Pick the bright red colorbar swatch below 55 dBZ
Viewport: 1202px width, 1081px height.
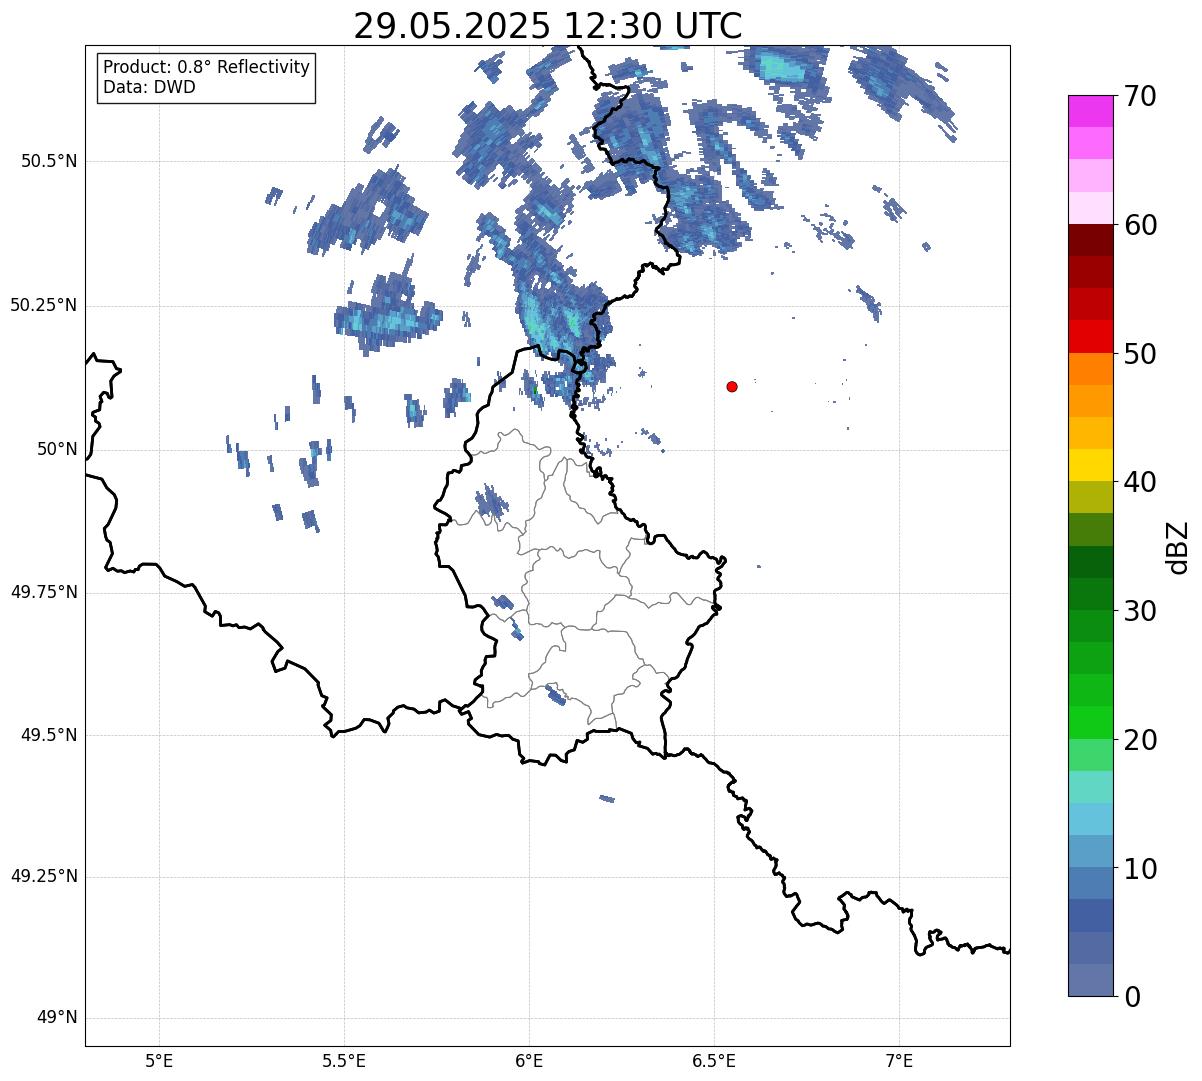(x=1090, y=337)
